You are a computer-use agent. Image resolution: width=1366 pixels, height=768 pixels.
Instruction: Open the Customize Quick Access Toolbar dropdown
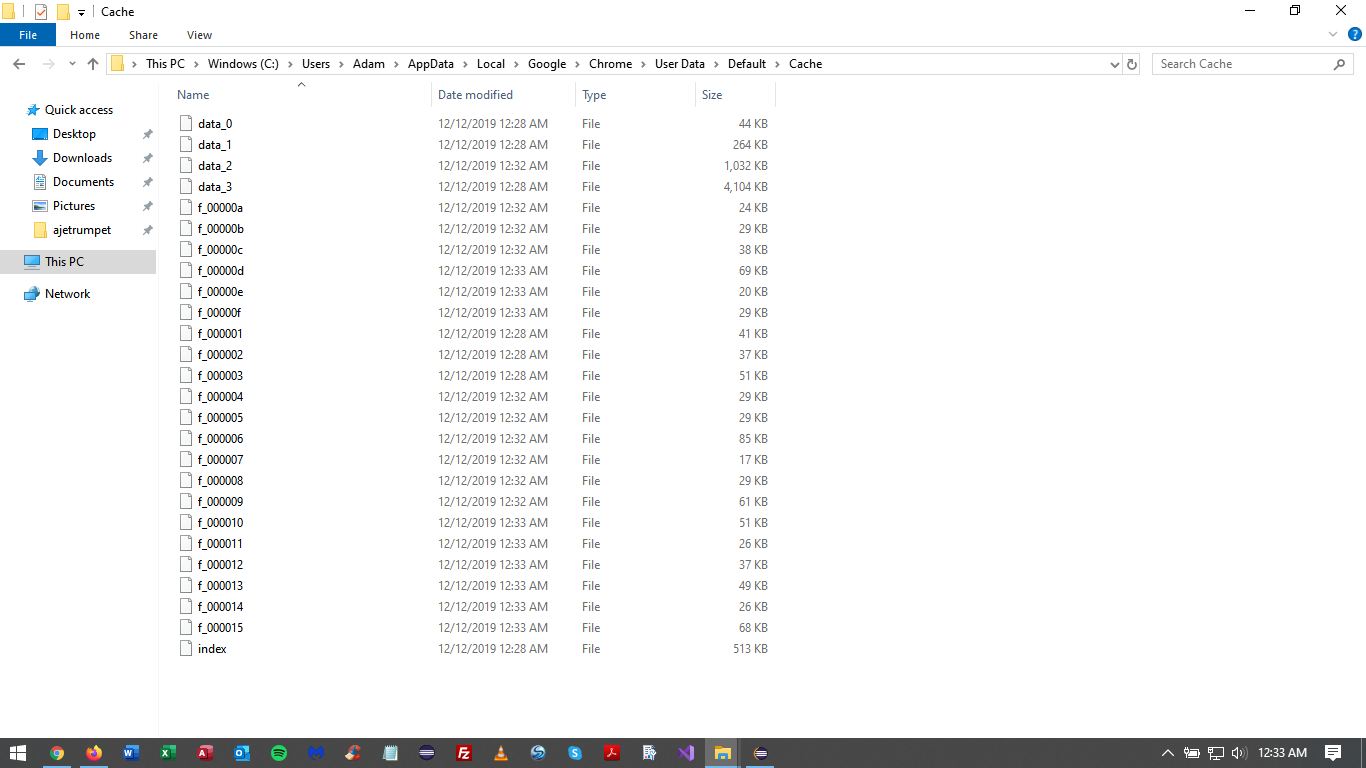[x=81, y=13]
